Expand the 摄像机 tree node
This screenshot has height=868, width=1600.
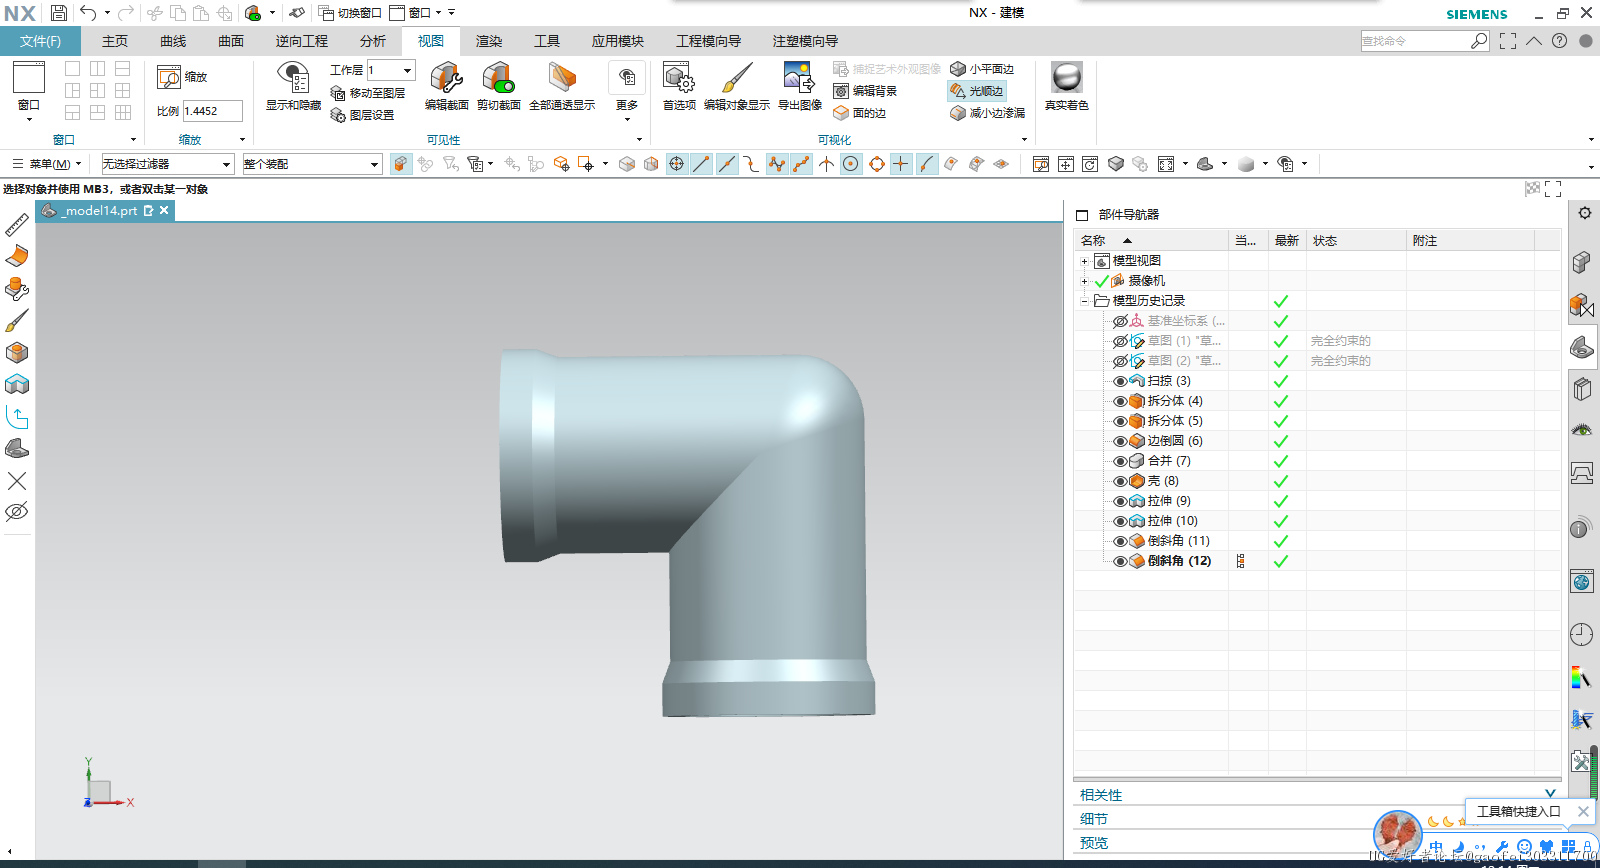[x=1084, y=281]
